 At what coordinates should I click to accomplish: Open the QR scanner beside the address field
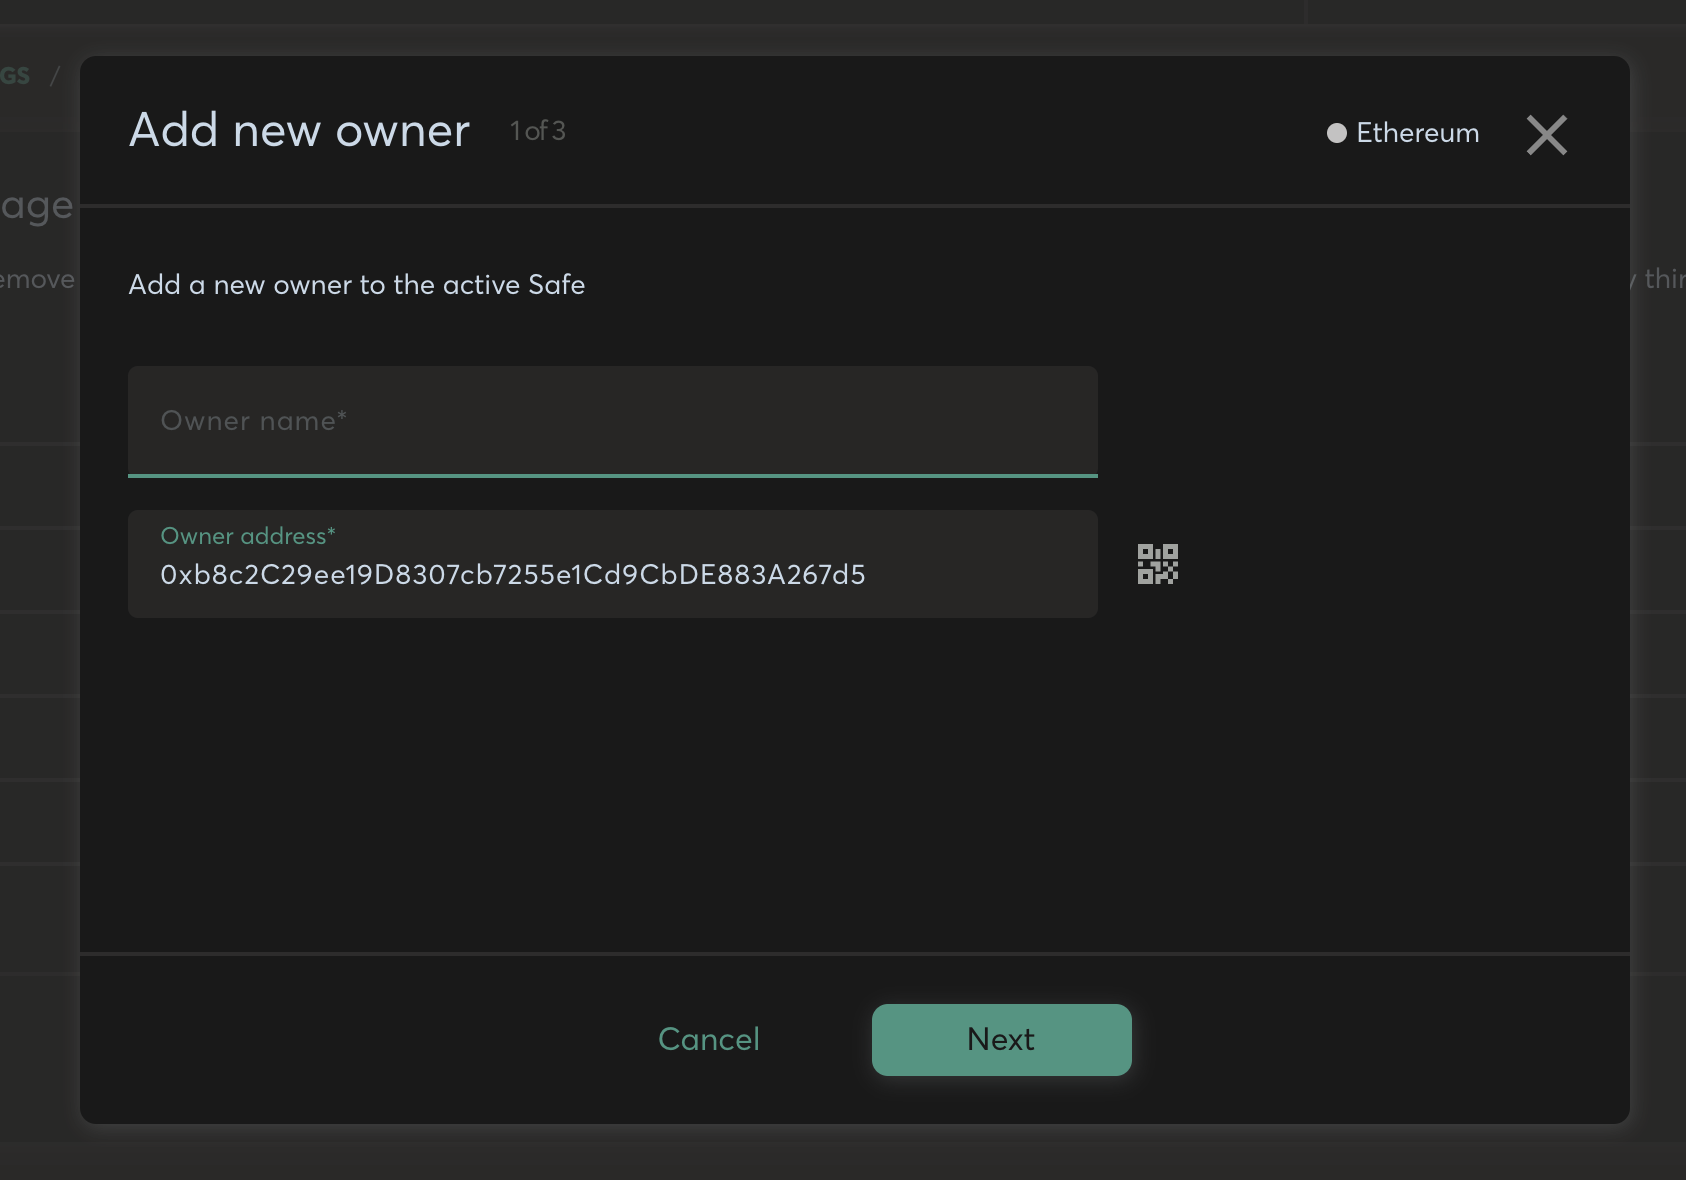tap(1157, 563)
